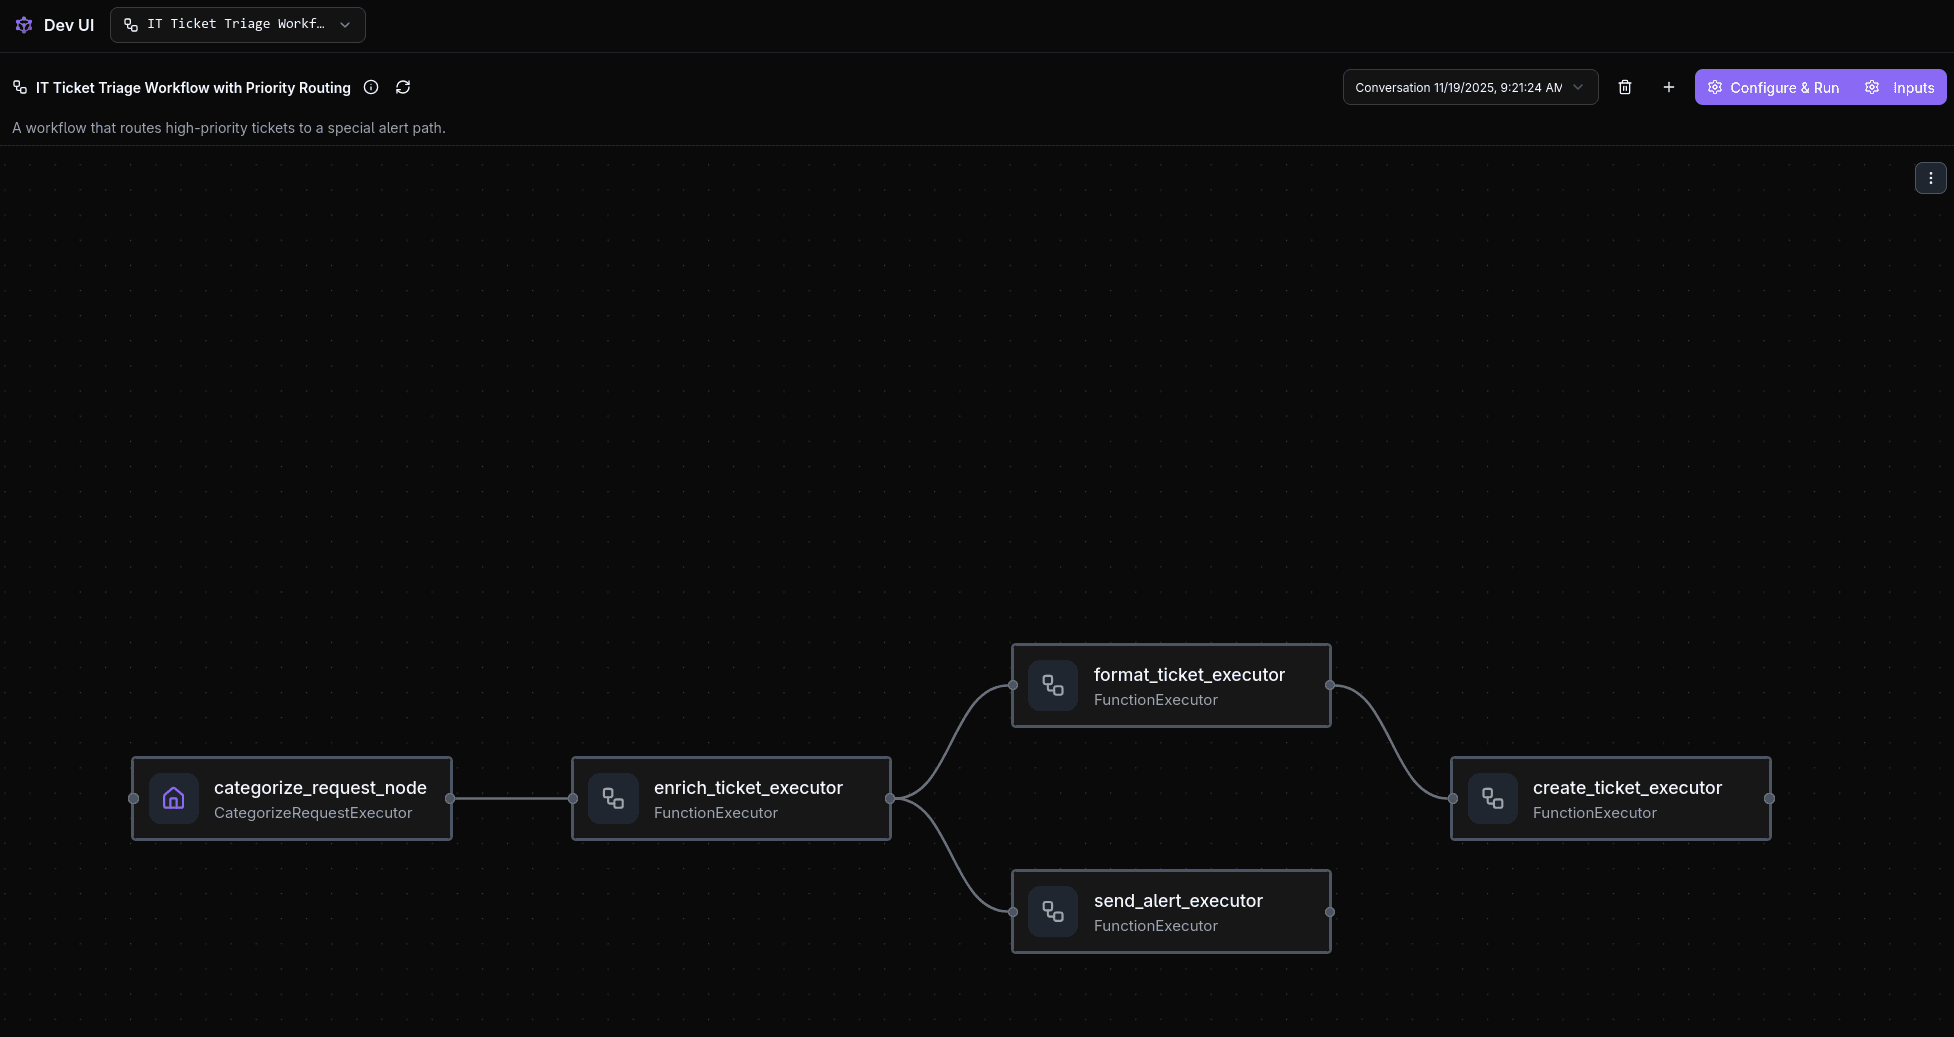Click the FunctionExecutor icon on enrich_ticket_executor
Screen dimensions: 1954x1037
613,799
